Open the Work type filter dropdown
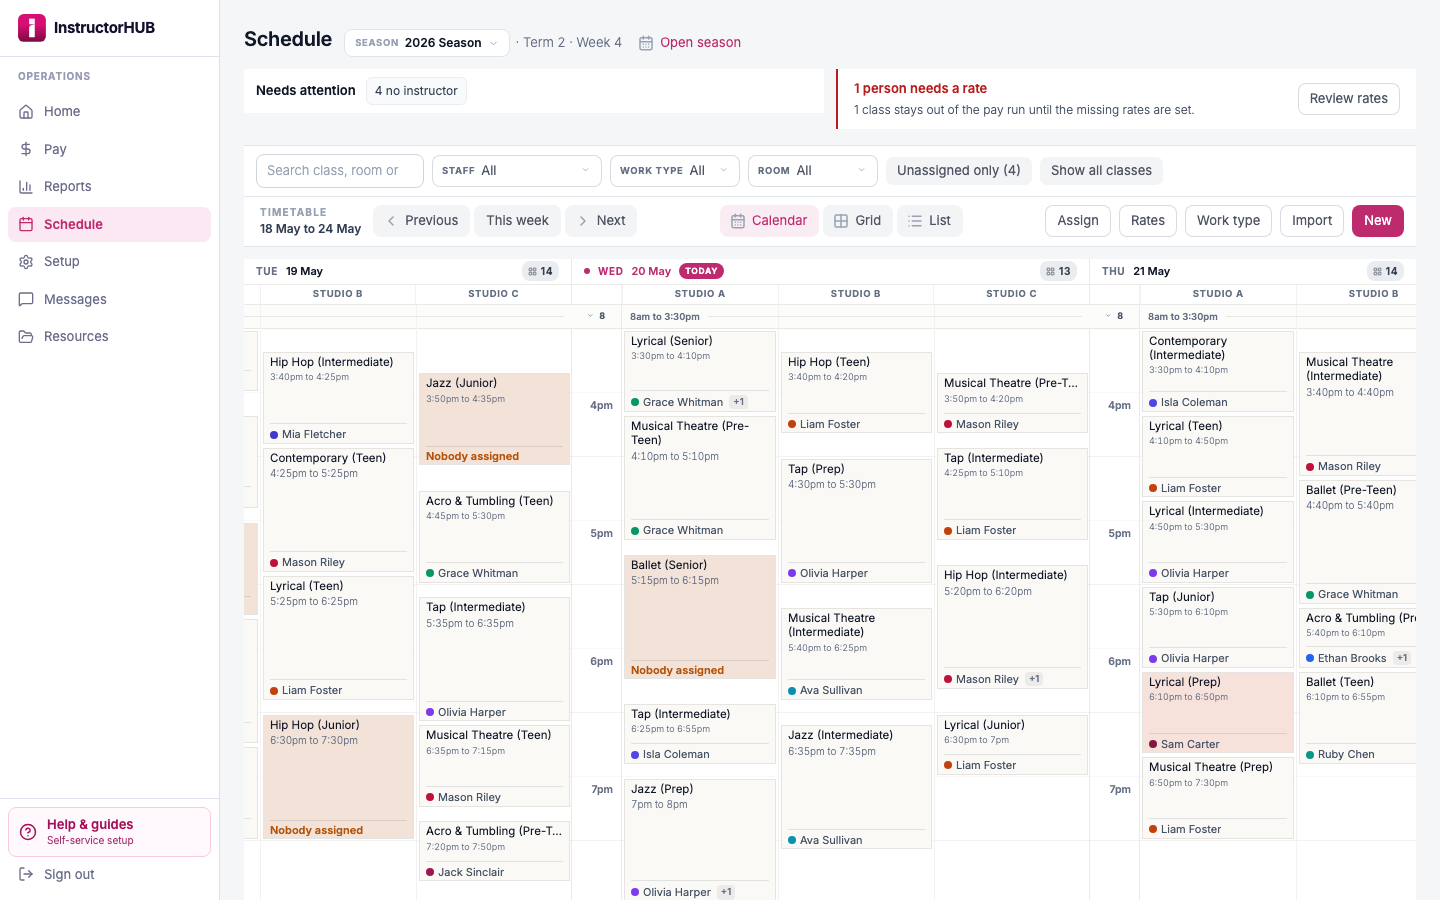 tap(675, 171)
